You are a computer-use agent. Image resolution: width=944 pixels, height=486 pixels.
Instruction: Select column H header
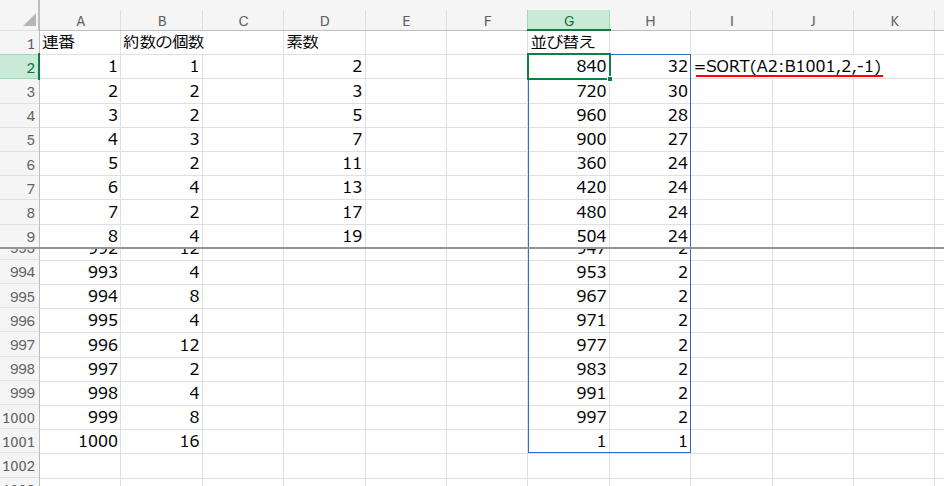650,21
